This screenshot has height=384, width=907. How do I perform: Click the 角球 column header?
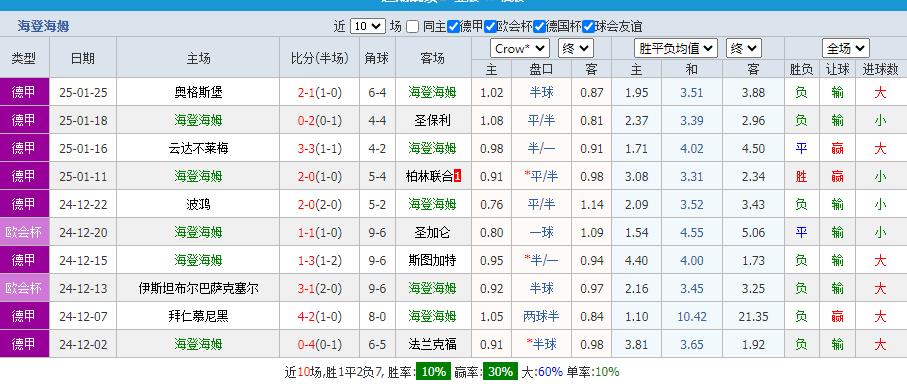coord(377,58)
